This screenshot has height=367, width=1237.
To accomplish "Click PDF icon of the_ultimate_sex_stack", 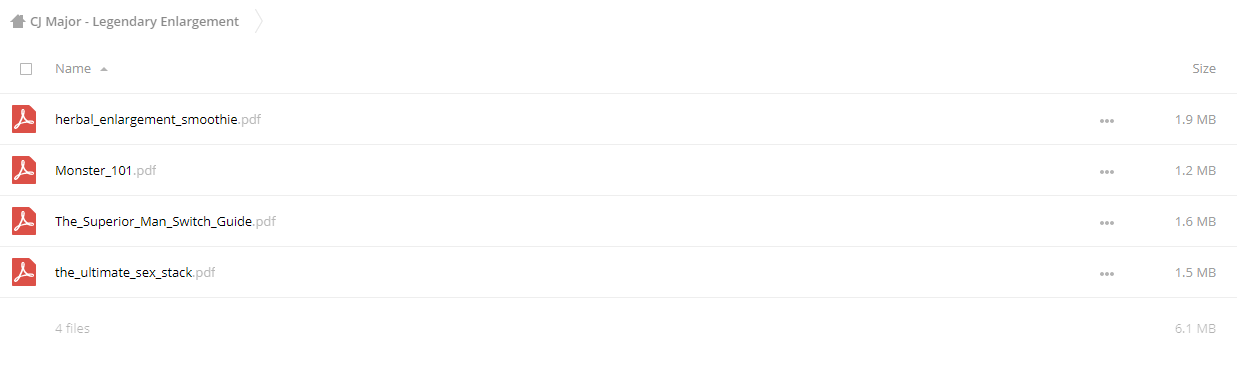I will click(x=24, y=272).
